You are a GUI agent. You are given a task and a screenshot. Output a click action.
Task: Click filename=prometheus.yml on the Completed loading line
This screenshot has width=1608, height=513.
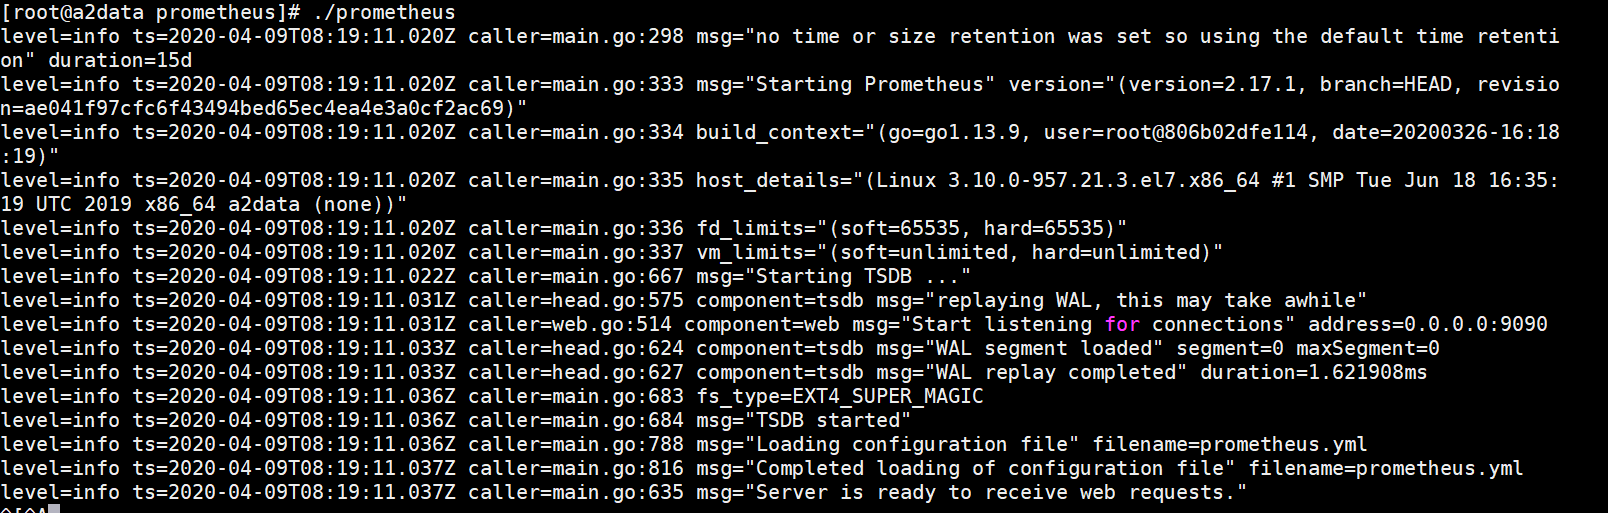pos(1385,469)
